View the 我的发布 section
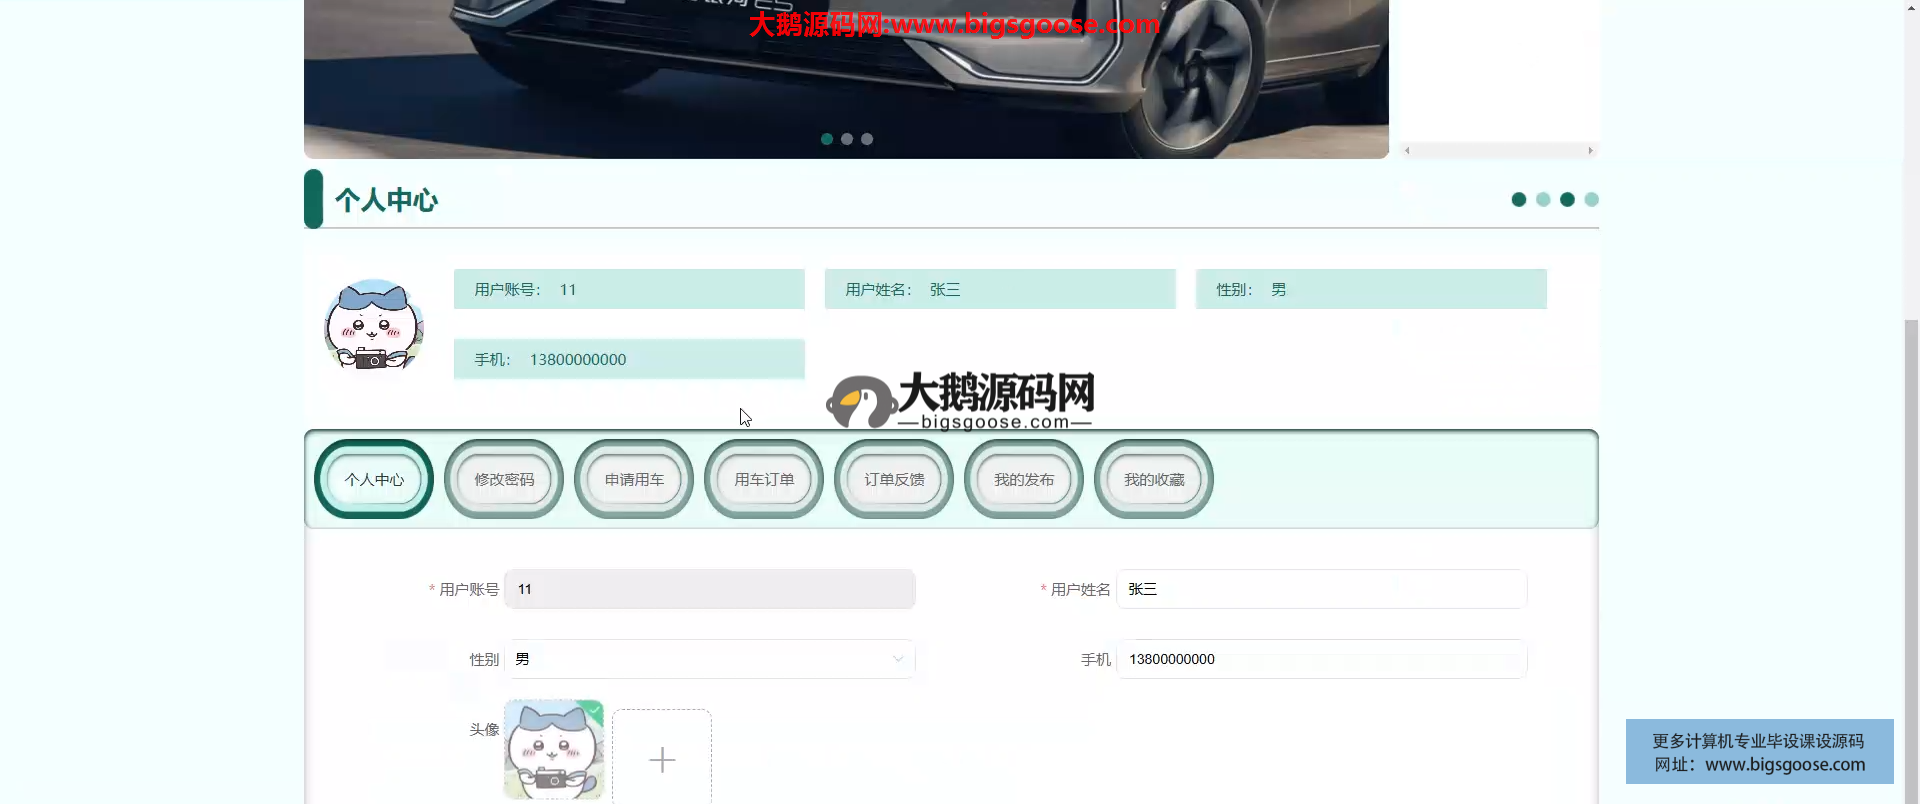Viewport: 1920px width, 804px height. point(1024,479)
